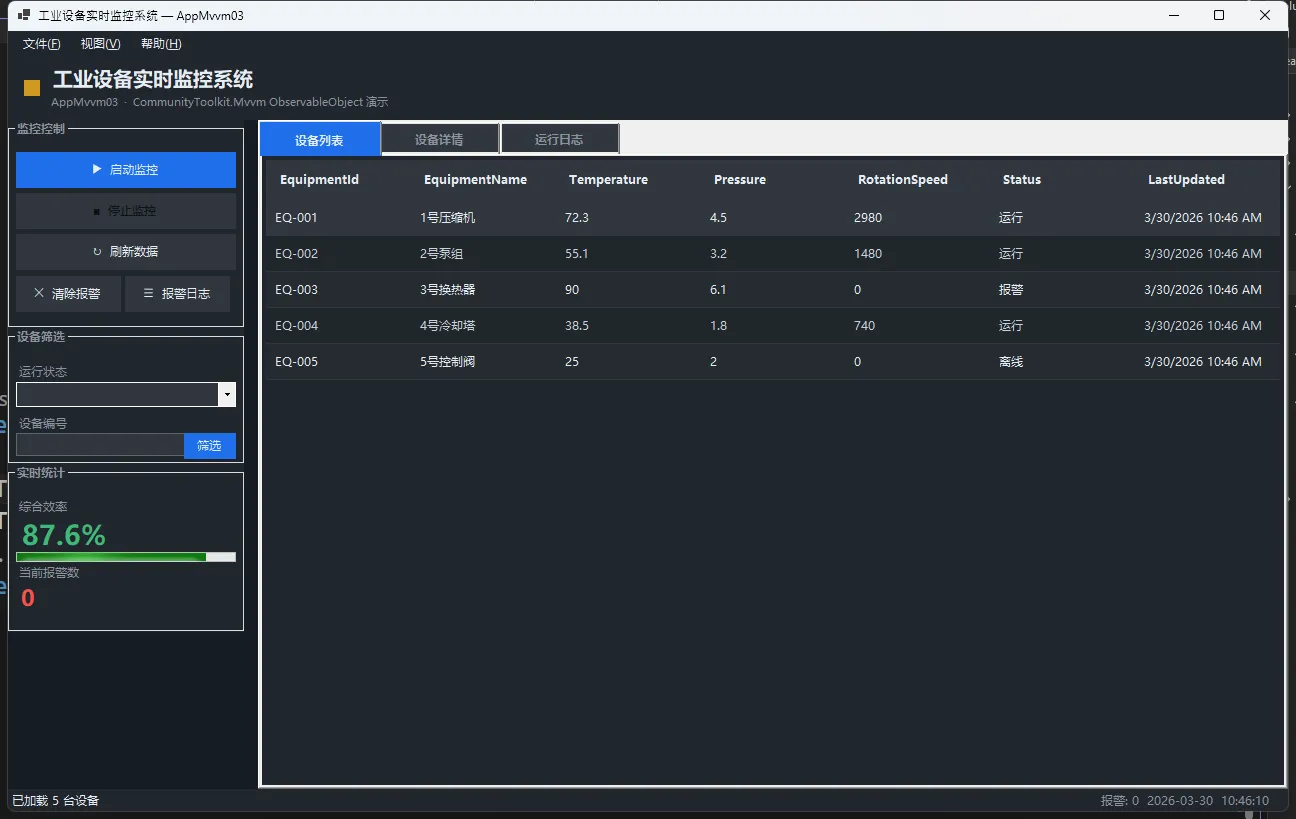Click the X icon on 清除报警
Viewport: 1296px width, 819px height.
pyautogui.click(x=39, y=294)
